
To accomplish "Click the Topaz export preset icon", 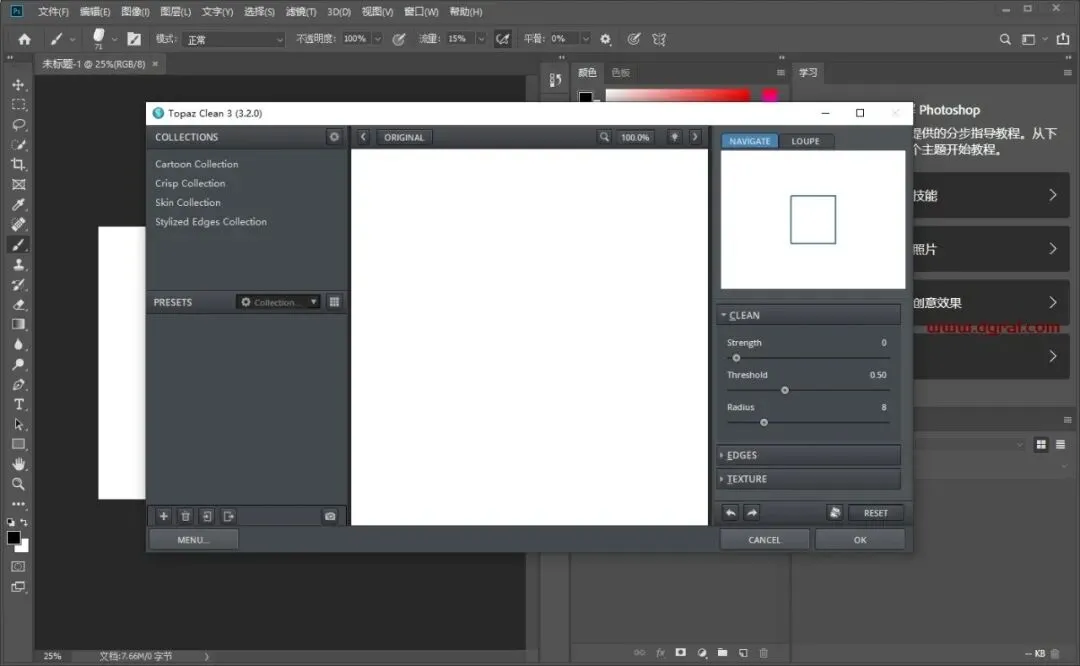I will [x=229, y=516].
